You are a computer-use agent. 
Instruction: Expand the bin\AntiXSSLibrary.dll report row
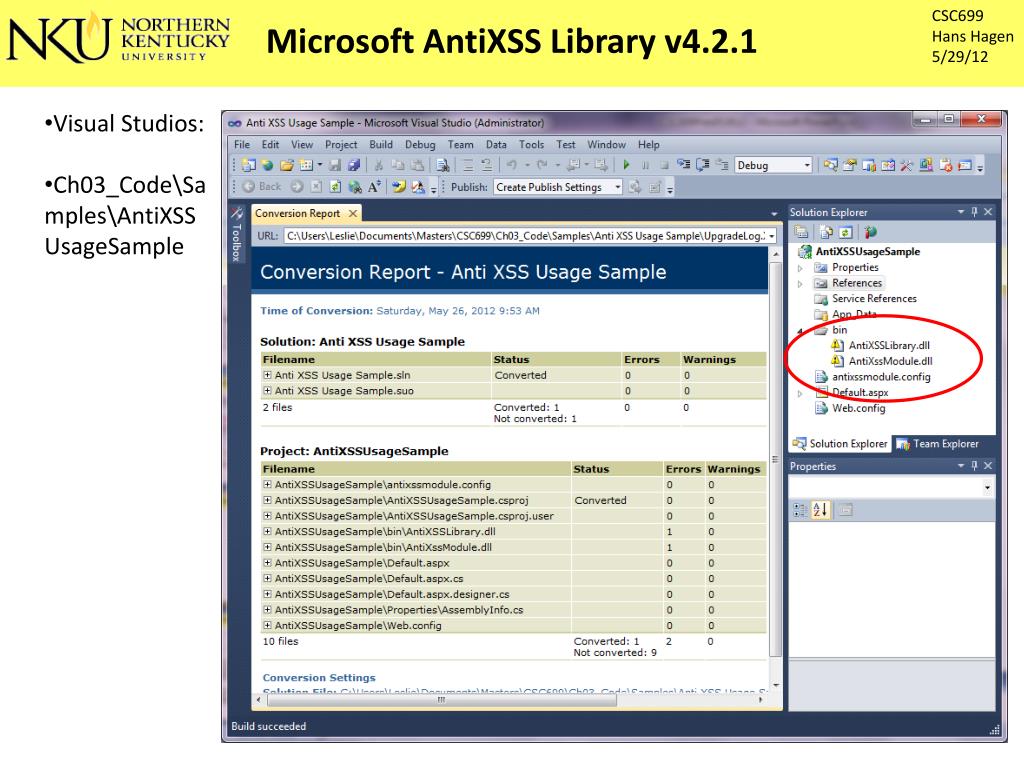pos(267,532)
